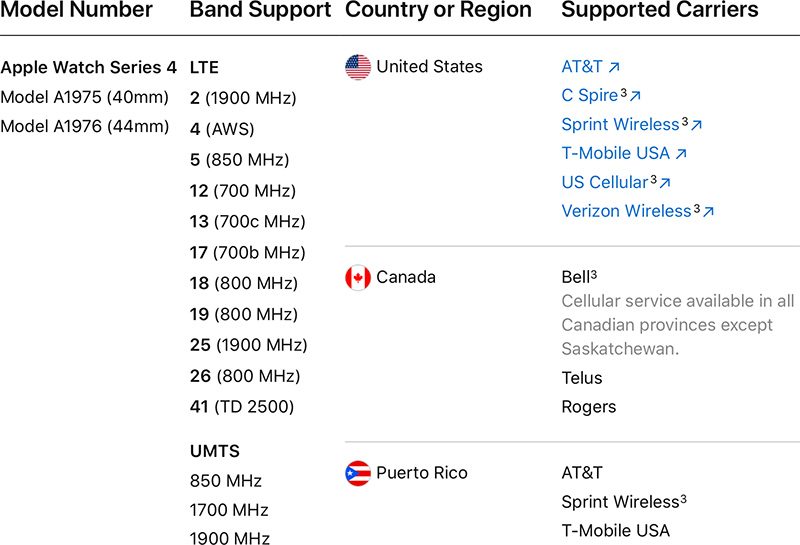
Task: Click the United States flag icon
Action: click(357, 67)
